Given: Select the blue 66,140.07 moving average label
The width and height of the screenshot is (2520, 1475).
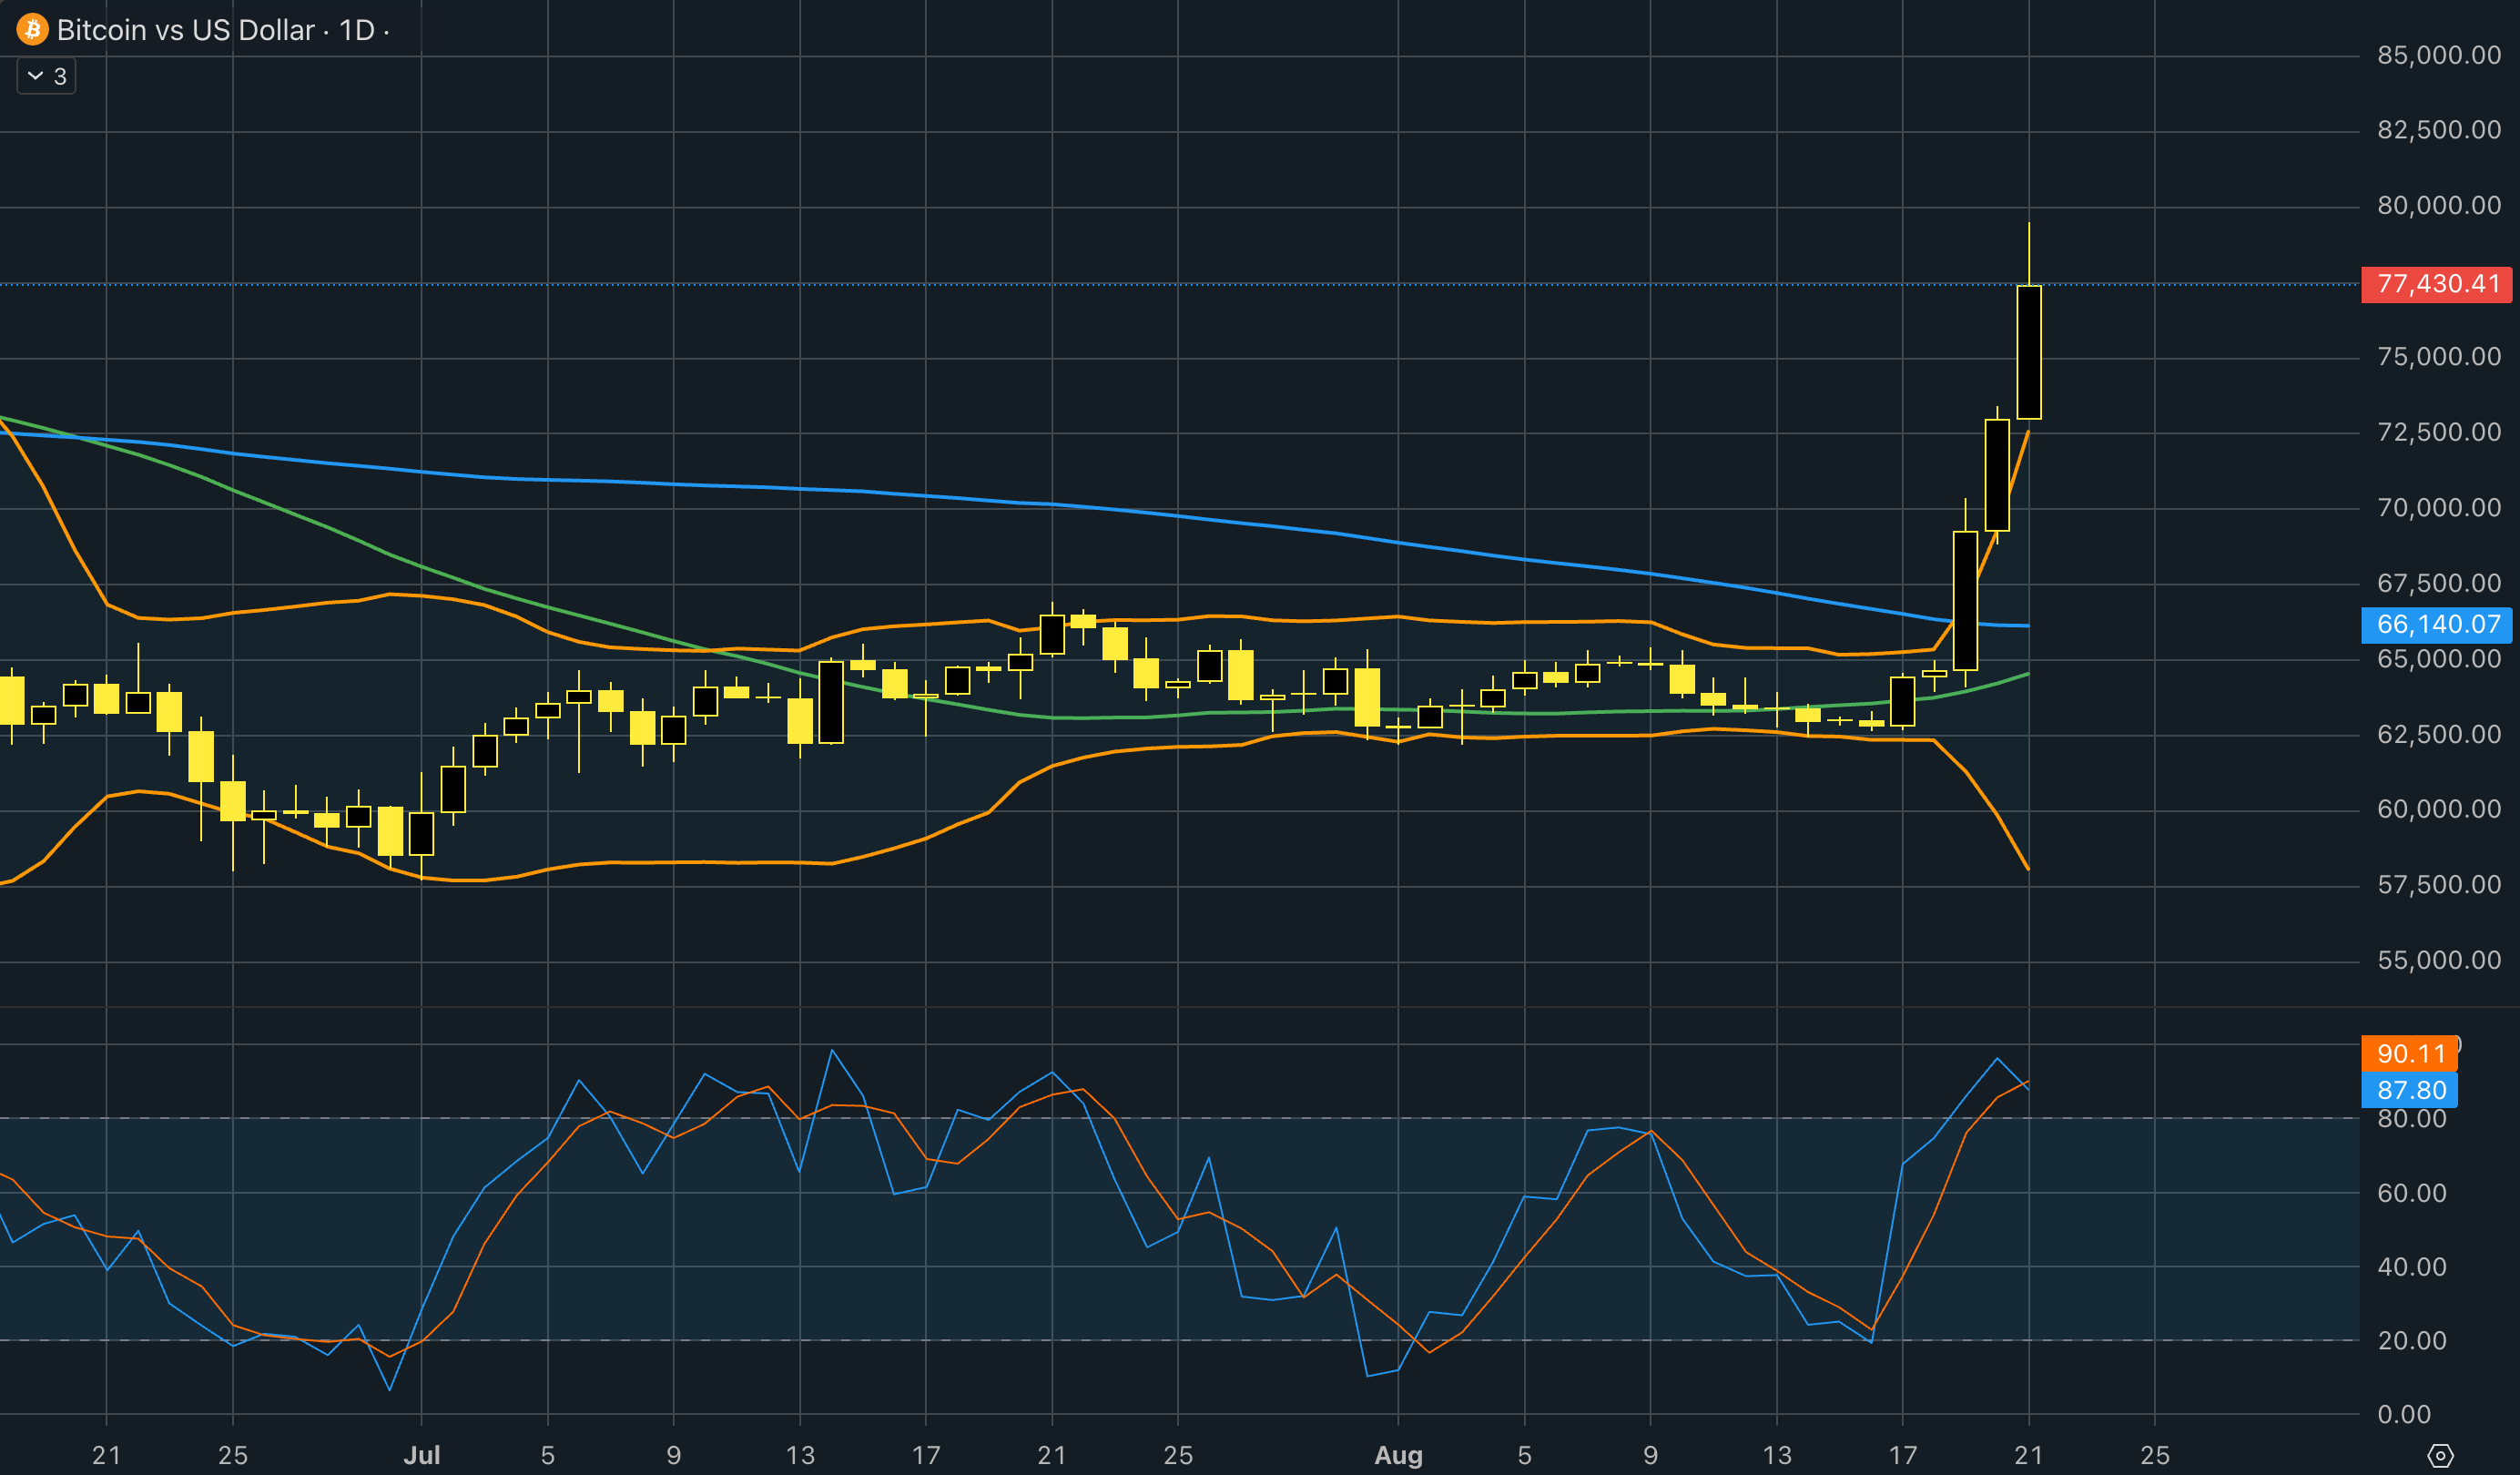Looking at the screenshot, I should click(x=2437, y=625).
